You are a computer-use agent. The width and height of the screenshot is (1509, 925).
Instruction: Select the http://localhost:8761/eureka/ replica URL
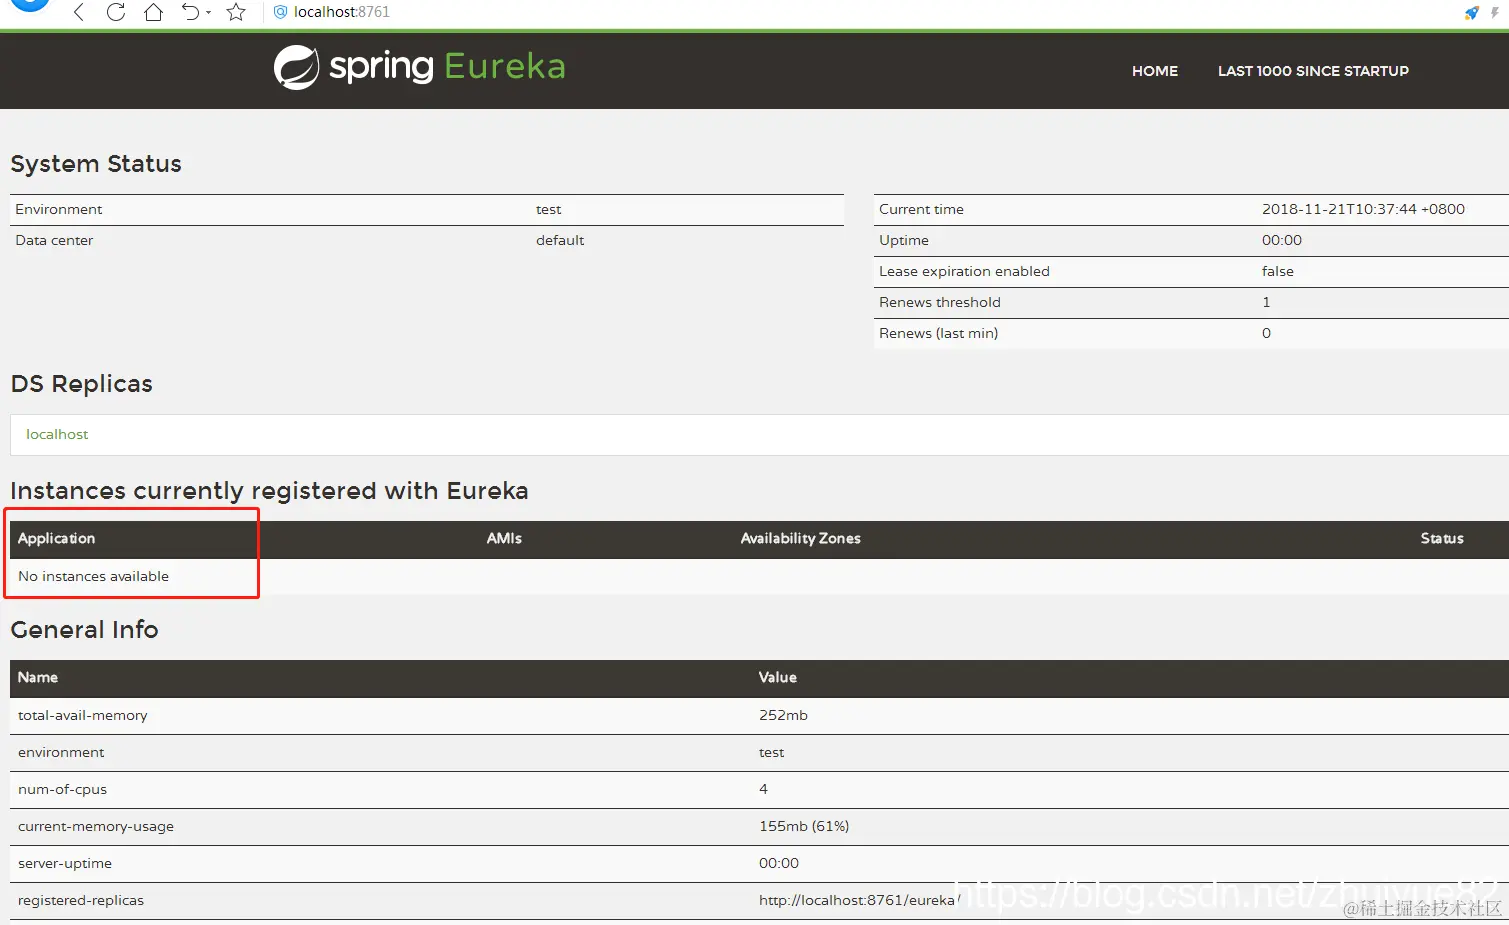coord(859,900)
